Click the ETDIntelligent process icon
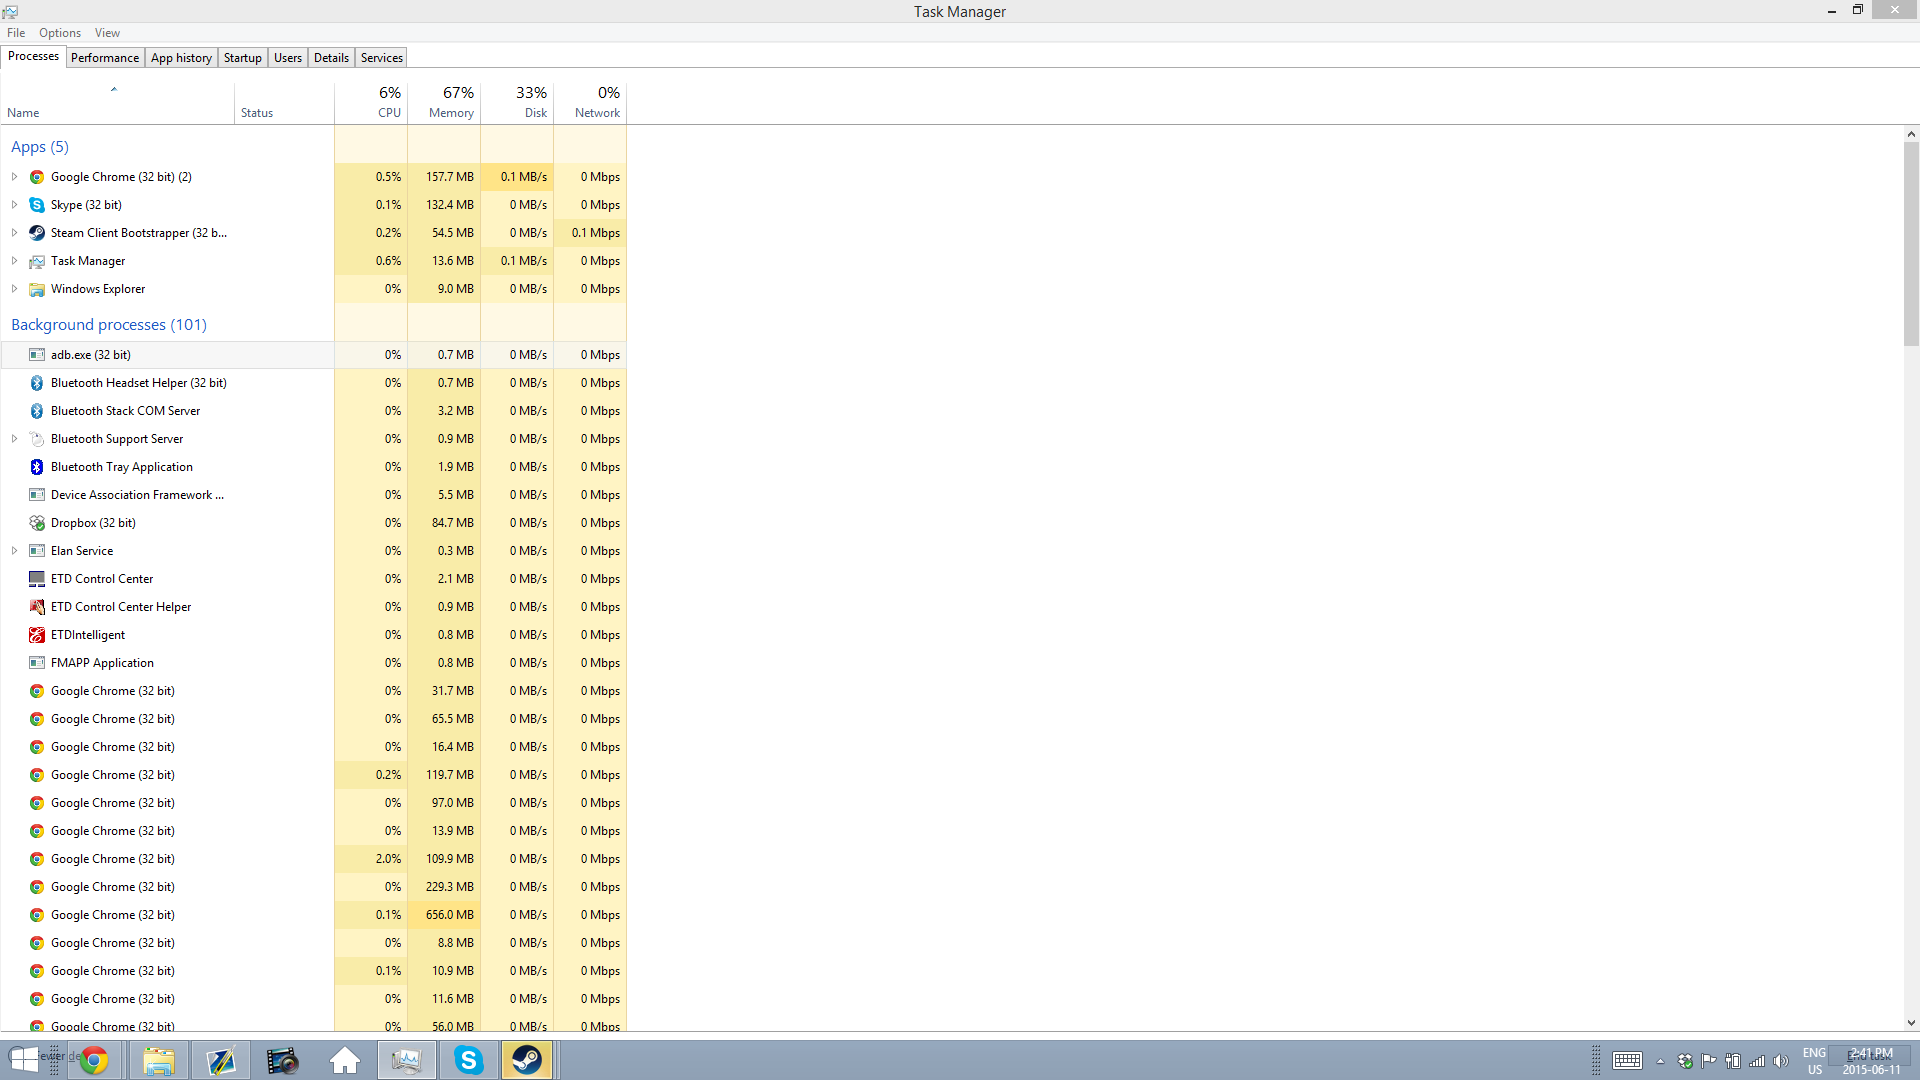Screen dimensions: 1920x1080 [x=37, y=635]
